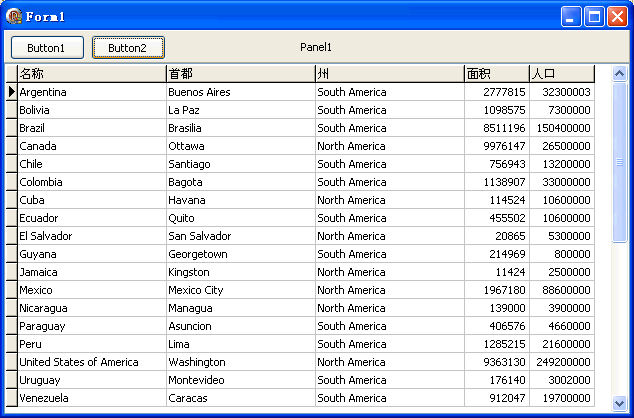Click the 面积 column header
634x418 pixels.
pyautogui.click(x=497, y=74)
